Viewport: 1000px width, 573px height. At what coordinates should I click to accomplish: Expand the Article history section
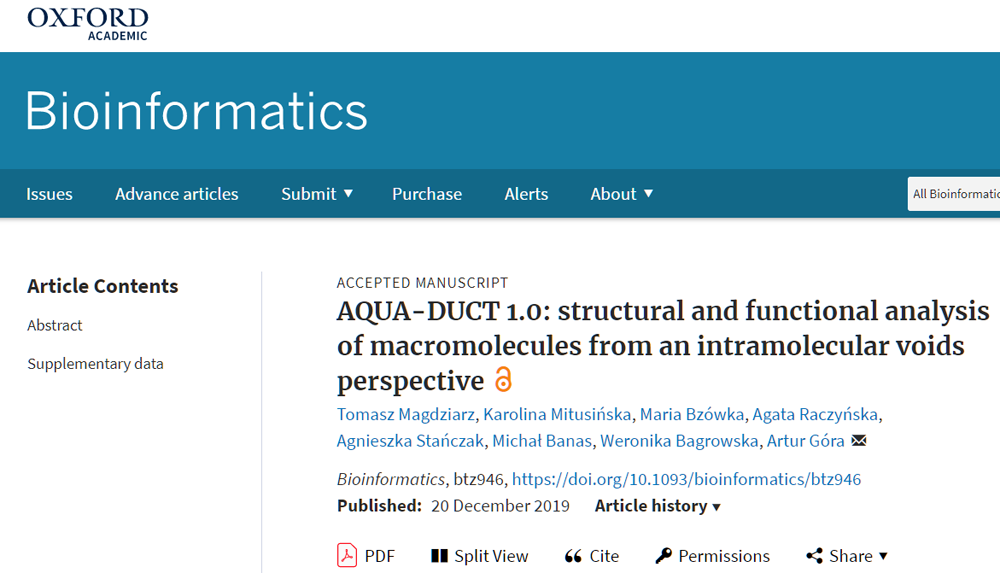tap(658, 506)
